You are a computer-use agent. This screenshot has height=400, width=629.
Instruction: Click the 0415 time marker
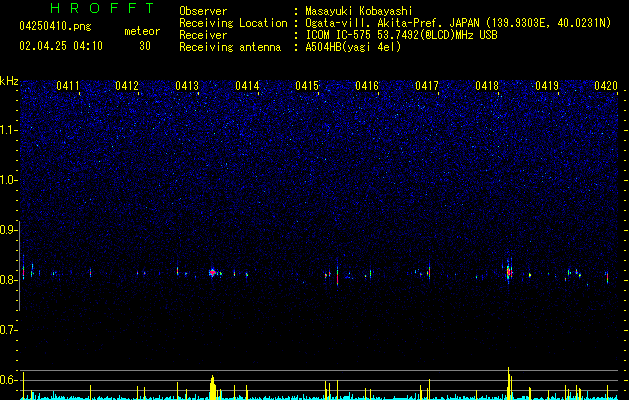click(x=307, y=86)
